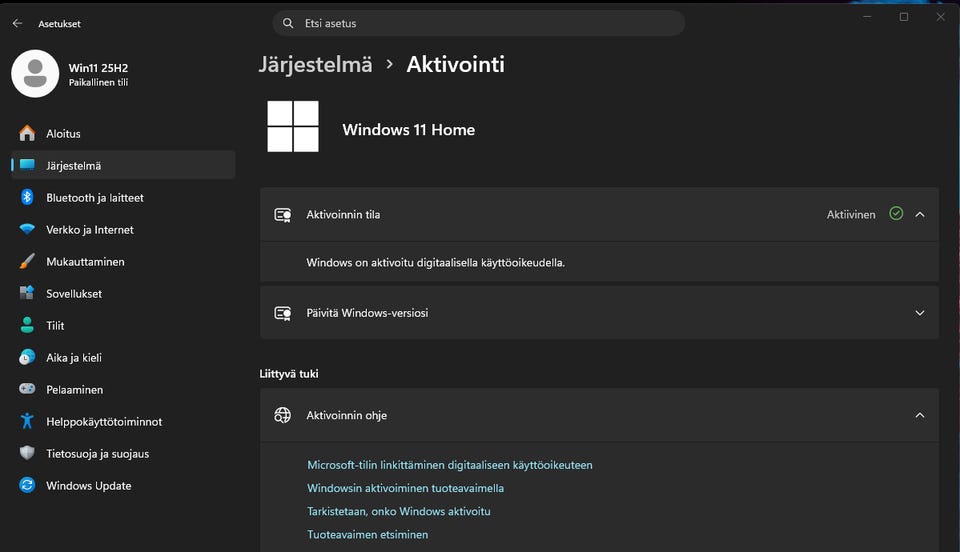This screenshot has height=552, width=960.
Task: Click the Pelaaminen gamepad icon
Action: point(27,389)
